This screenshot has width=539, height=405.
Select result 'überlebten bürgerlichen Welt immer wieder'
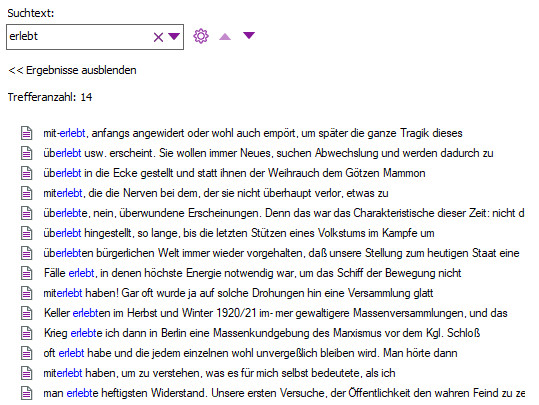(x=281, y=253)
